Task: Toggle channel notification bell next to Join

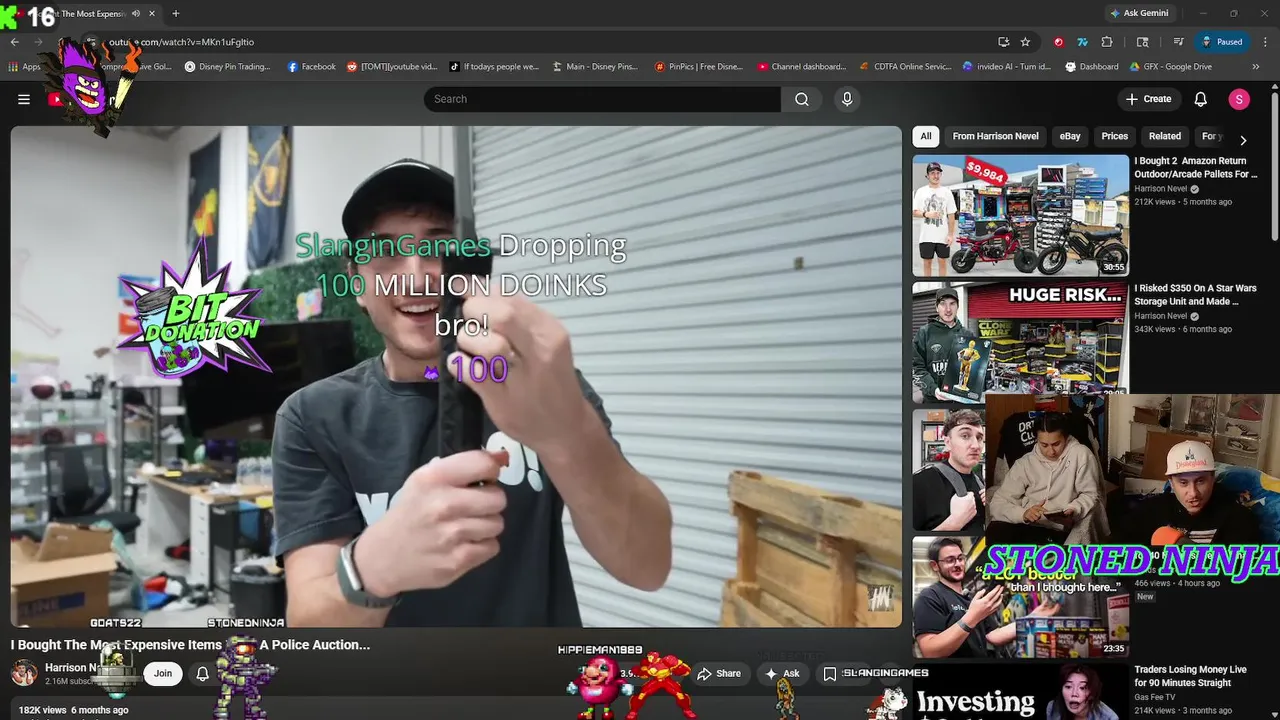Action: point(202,674)
